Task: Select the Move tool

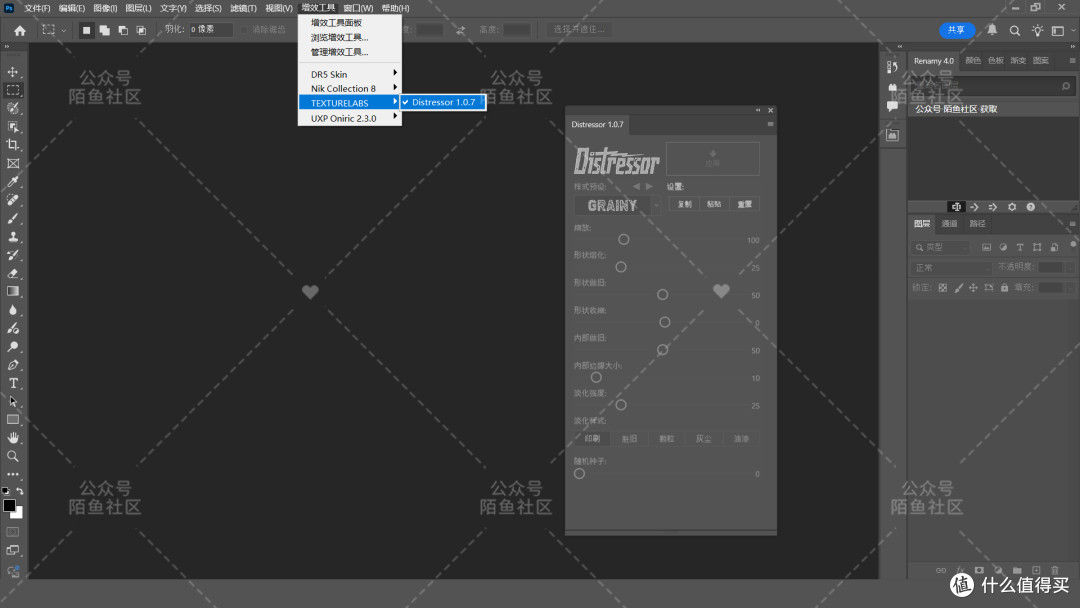Action: [12, 72]
